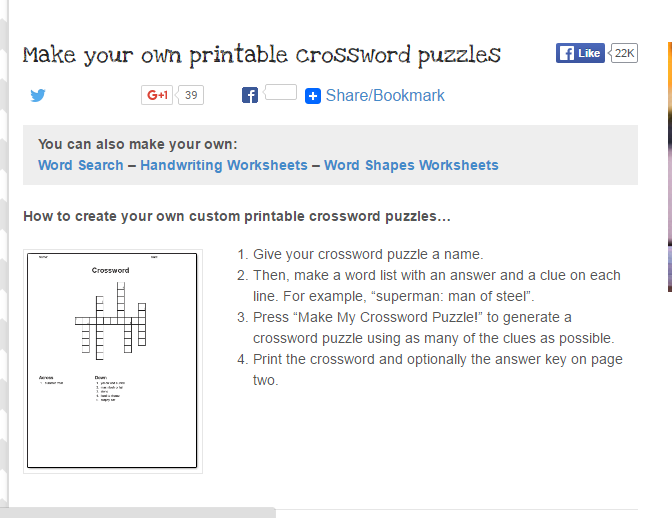Click the blue plus icon beside Share/Bookmark
The image size is (672, 518).
[x=312, y=96]
